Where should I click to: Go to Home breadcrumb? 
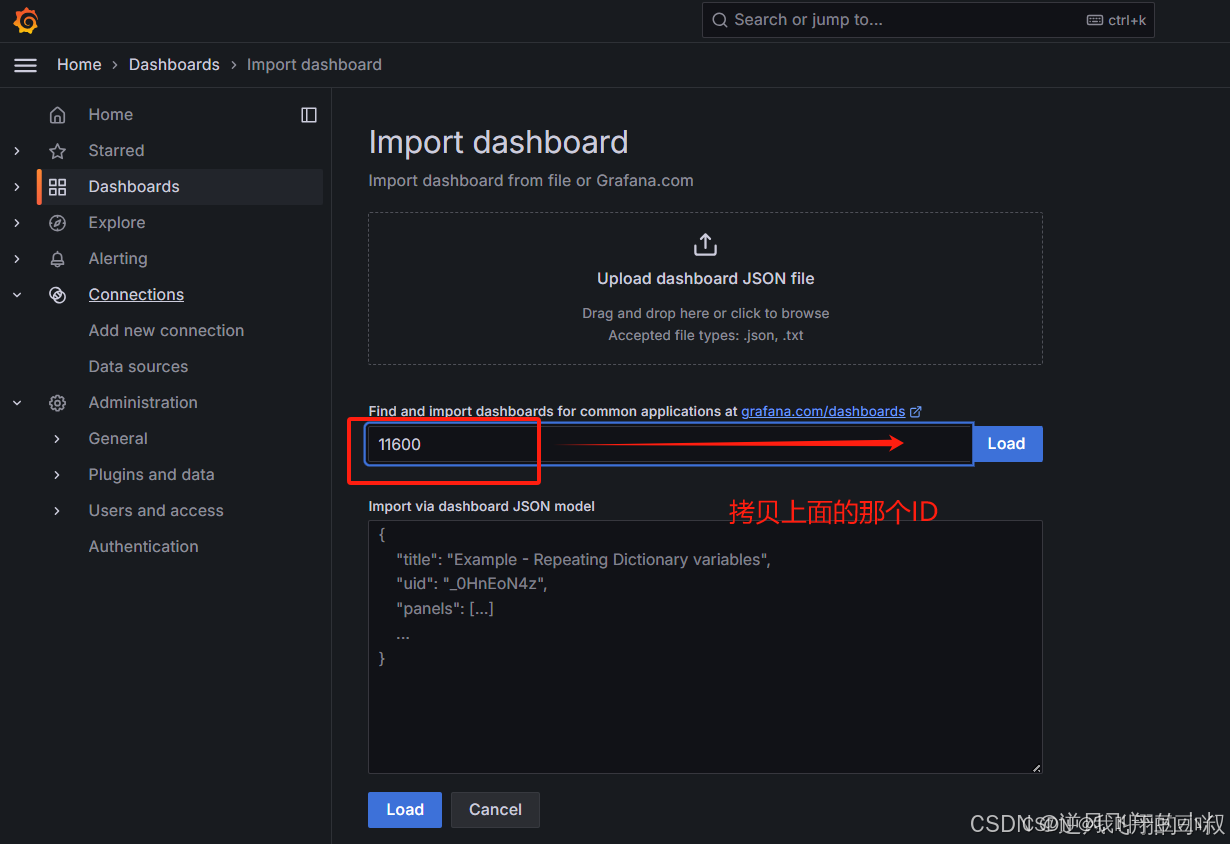click(79, 65)
